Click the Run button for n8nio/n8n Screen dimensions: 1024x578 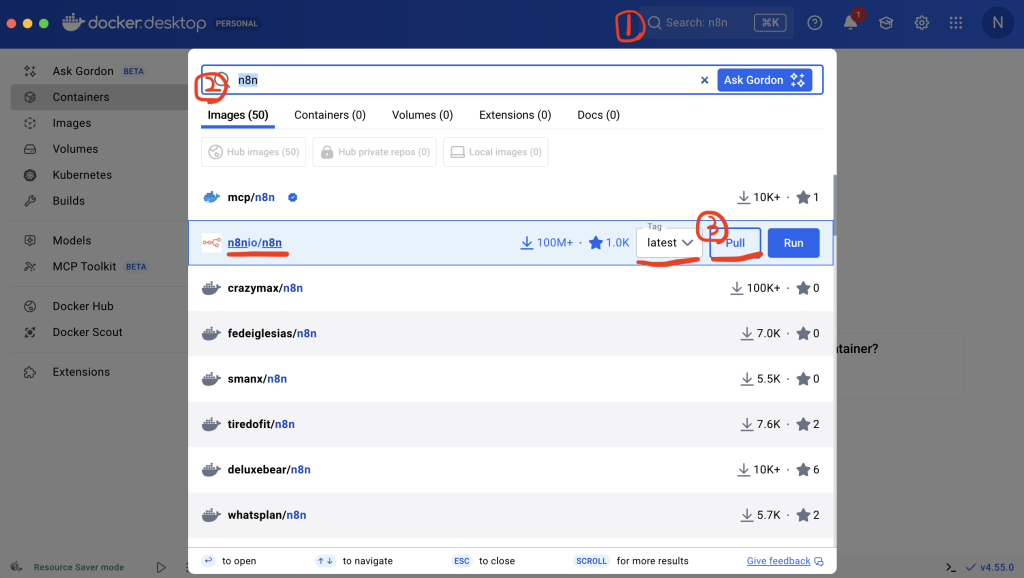click(793, 243)
